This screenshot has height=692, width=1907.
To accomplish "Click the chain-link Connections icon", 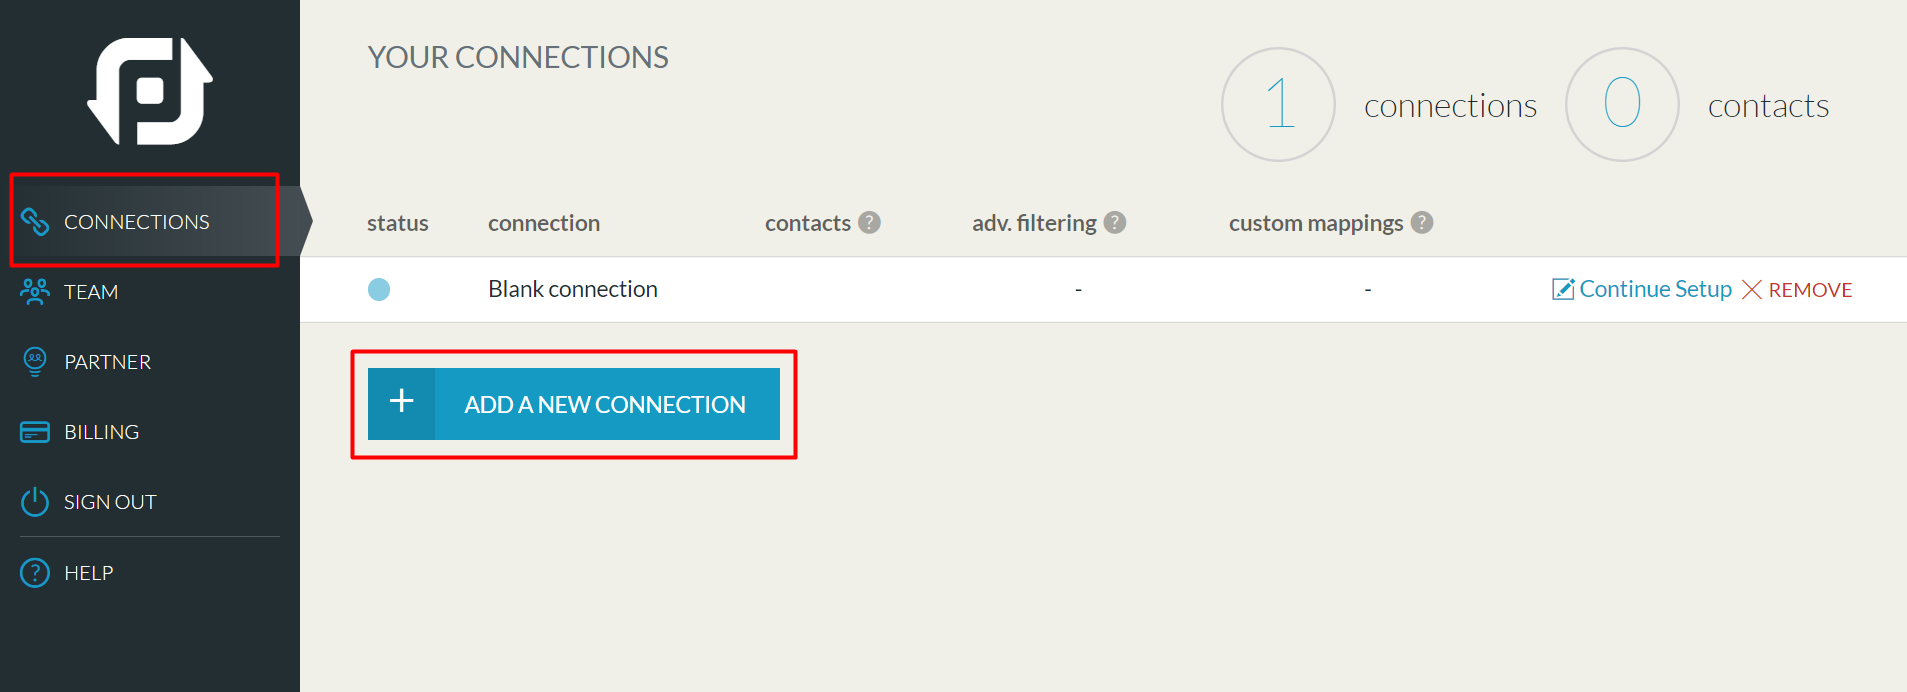I will tap(35, 221).
